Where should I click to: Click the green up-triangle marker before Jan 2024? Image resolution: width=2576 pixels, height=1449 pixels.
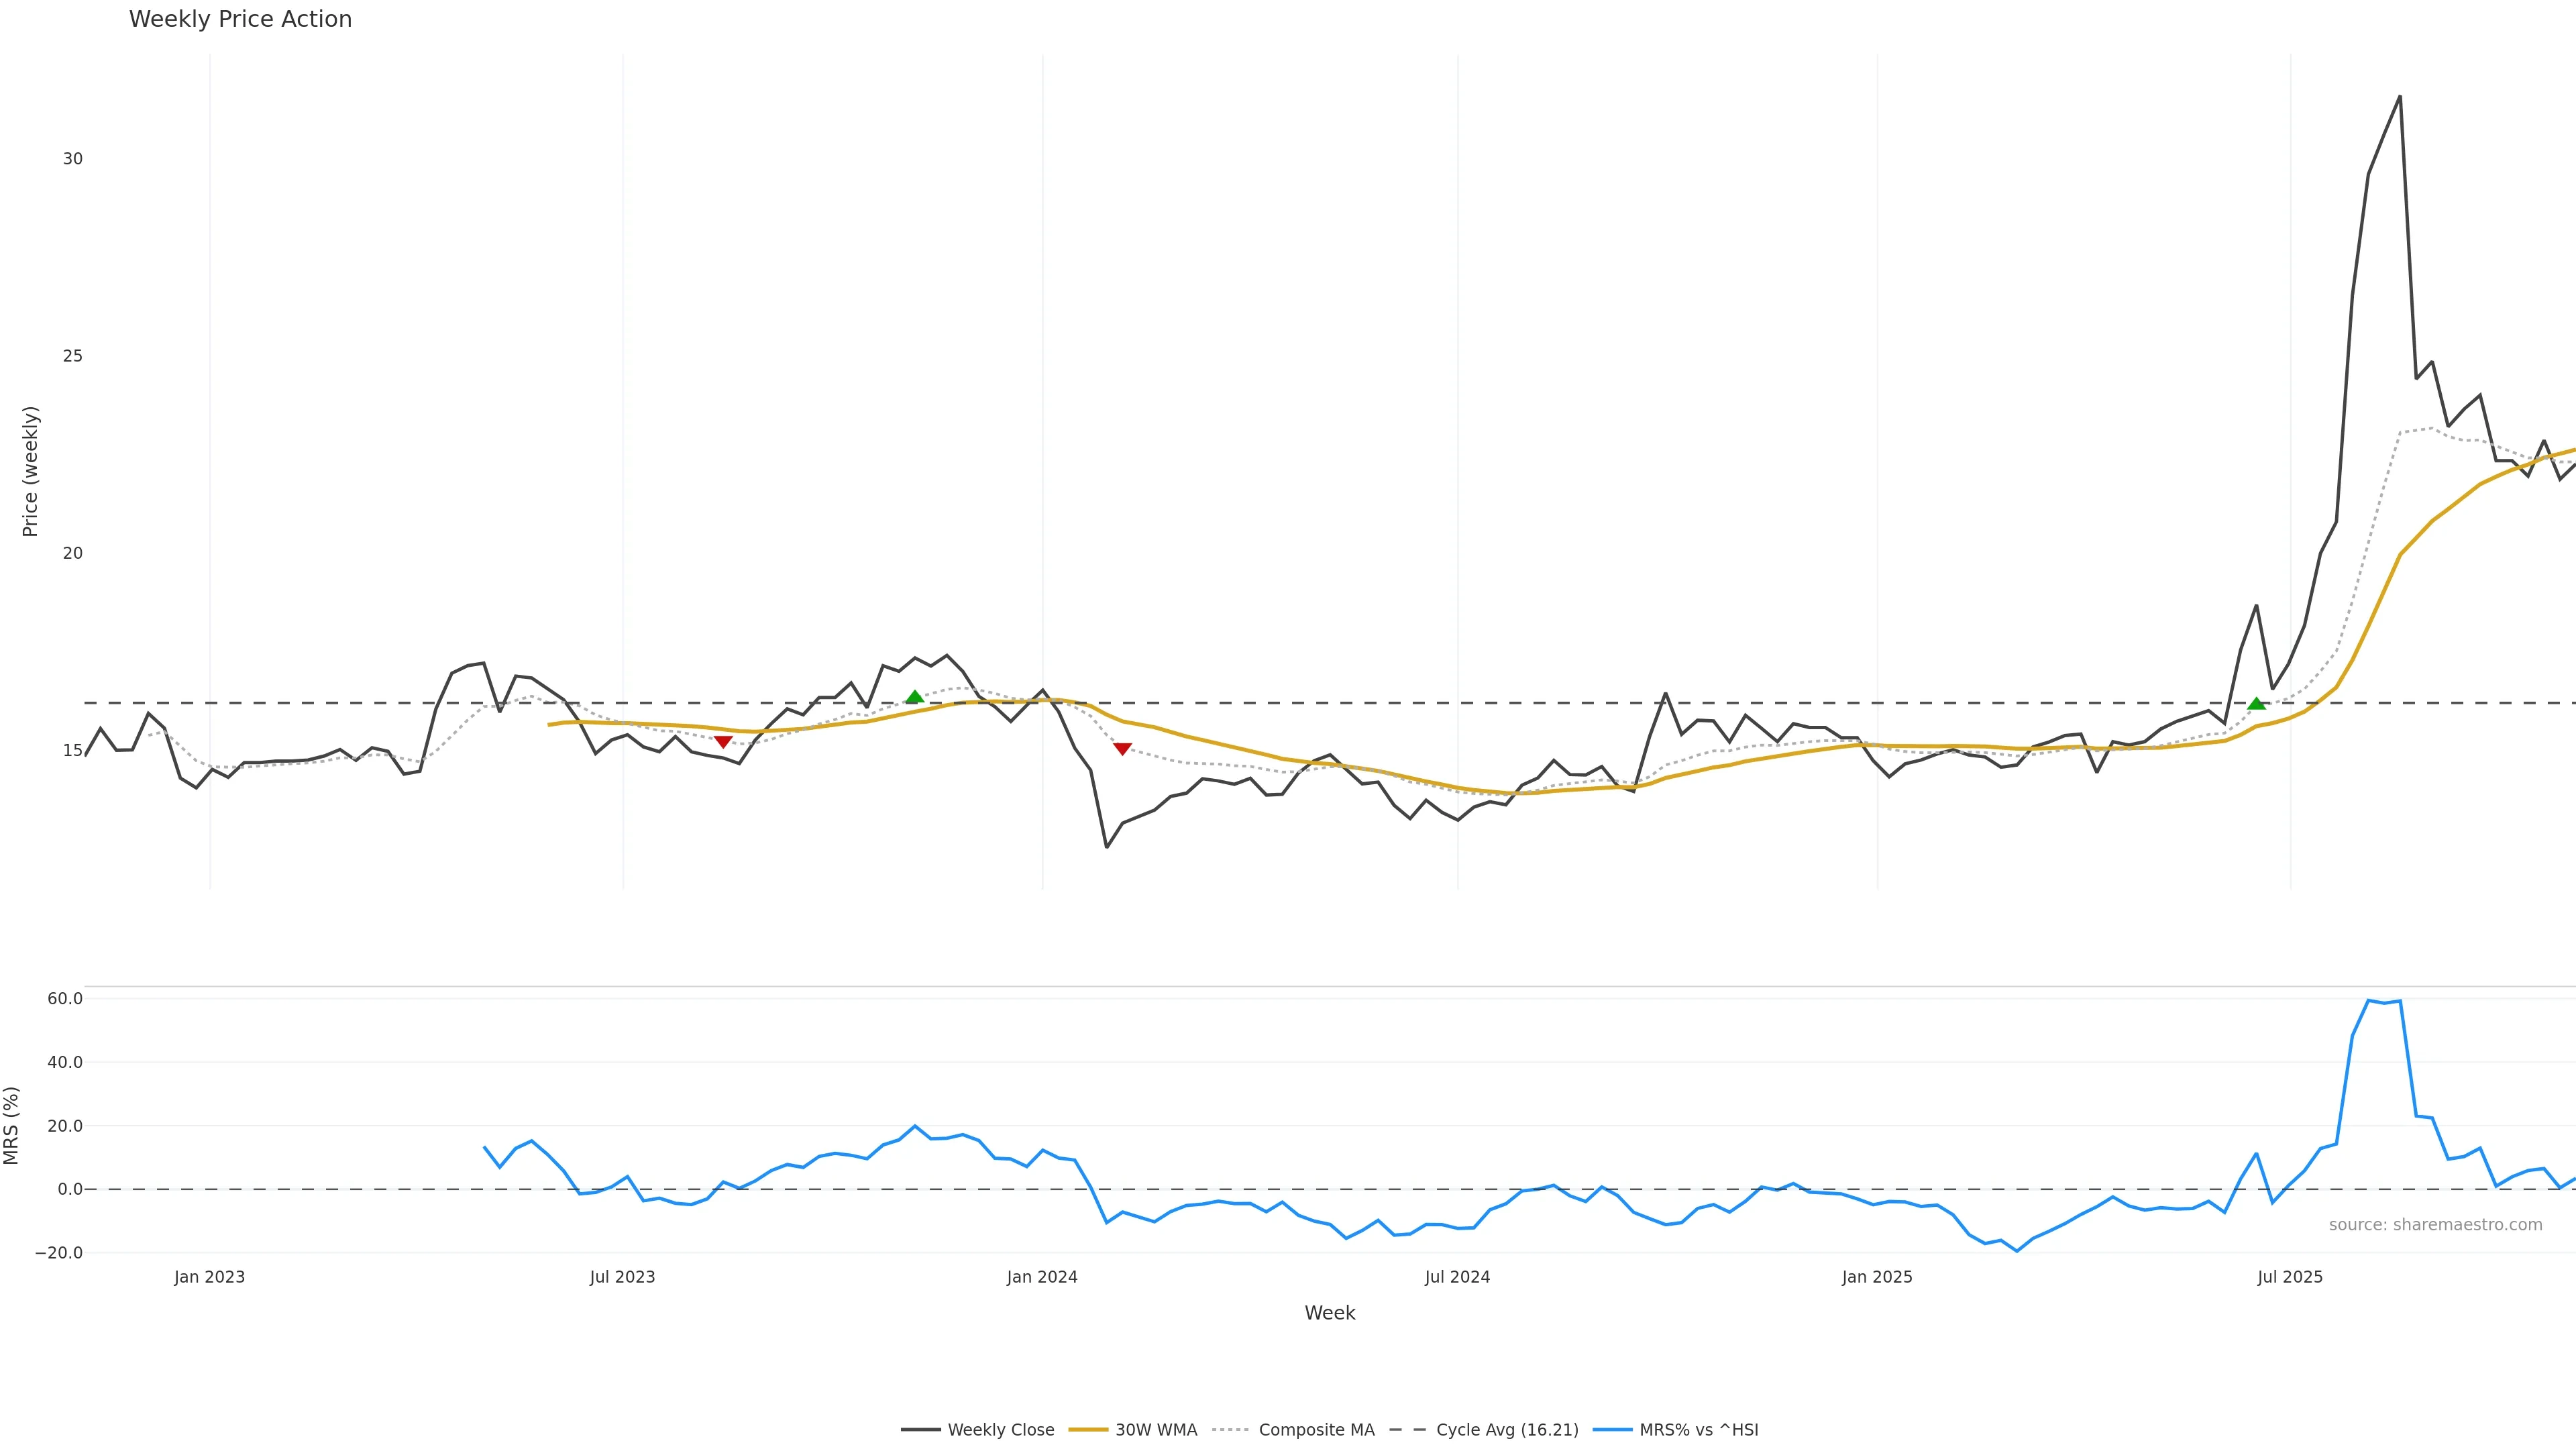[x=914, y=697]
